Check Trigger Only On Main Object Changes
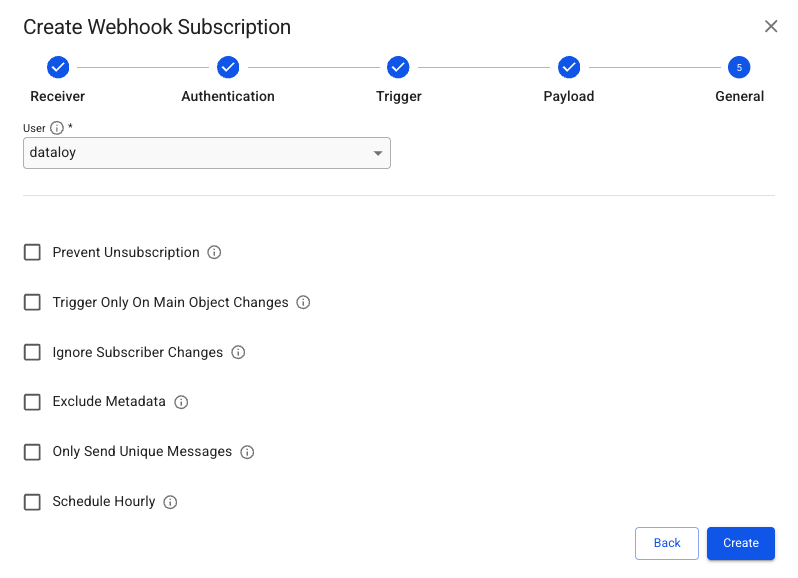The width and height of the screenshot is (798, 578). coord(33,302)
